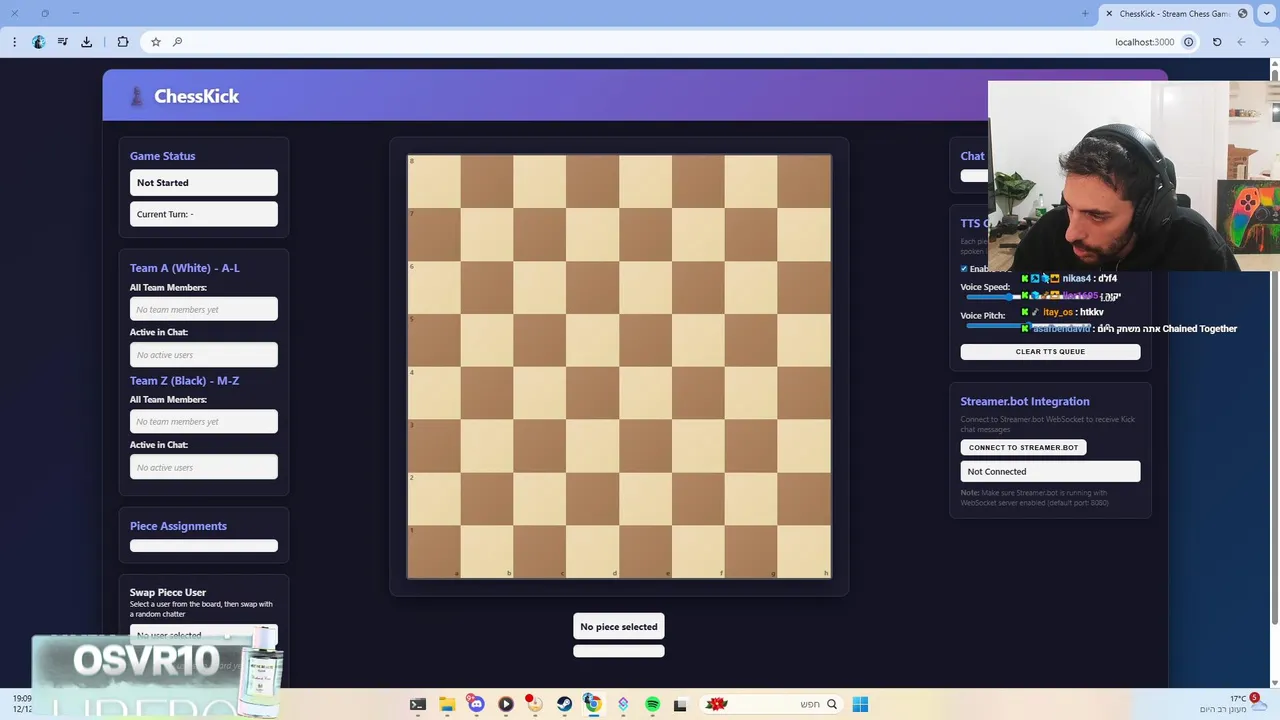Click the Team Z (Black) - M-Z heading
This screenshot has width=1280, height=720.
click(184, 381)
